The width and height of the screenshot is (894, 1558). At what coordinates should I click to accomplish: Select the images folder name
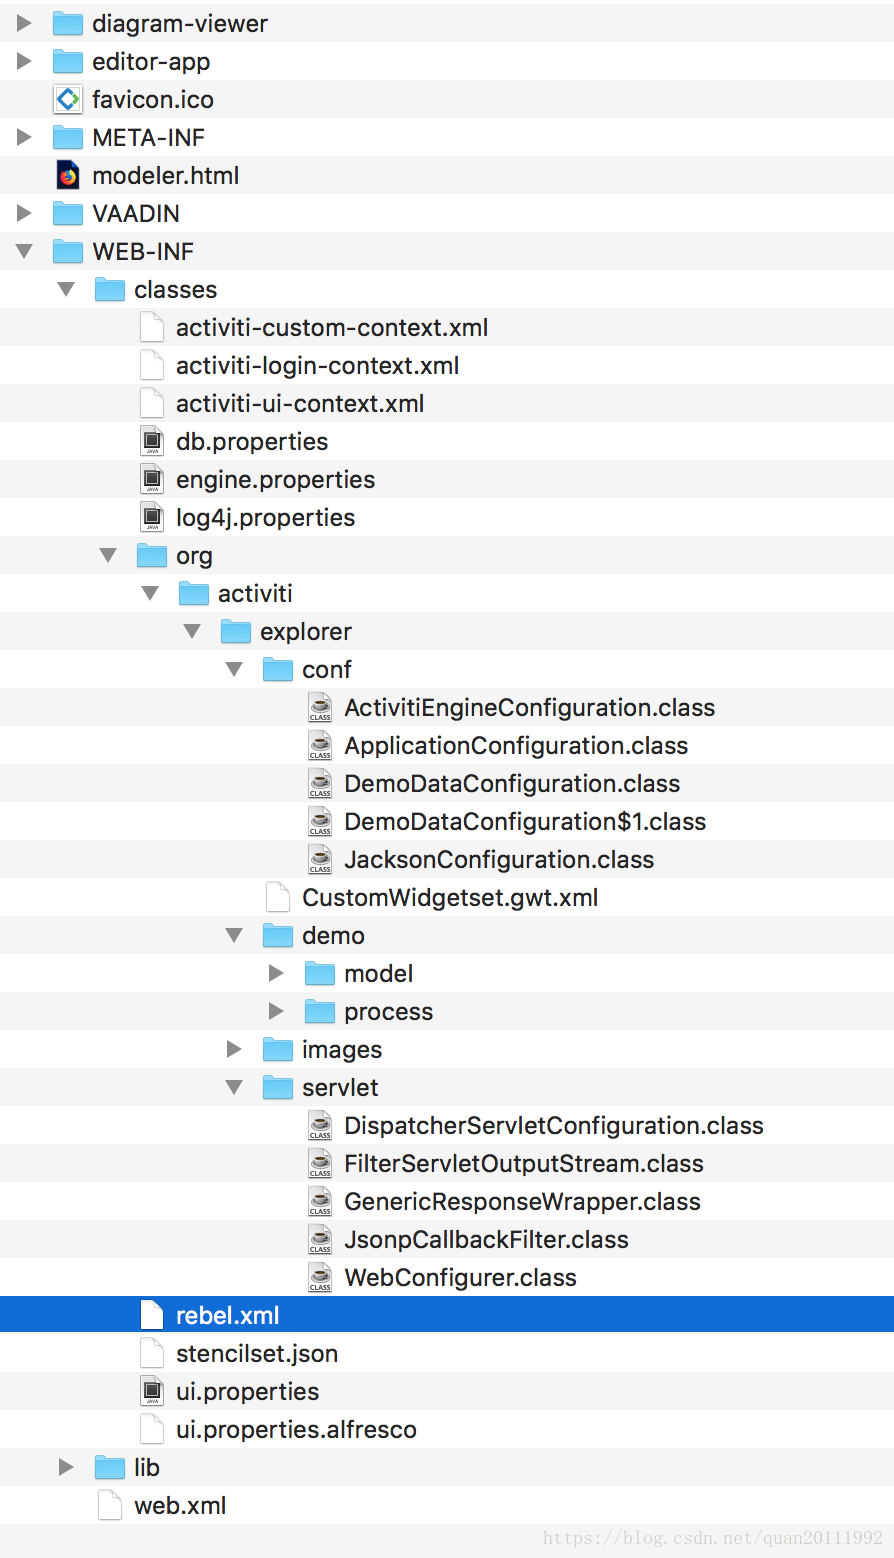coord(342,1050)
